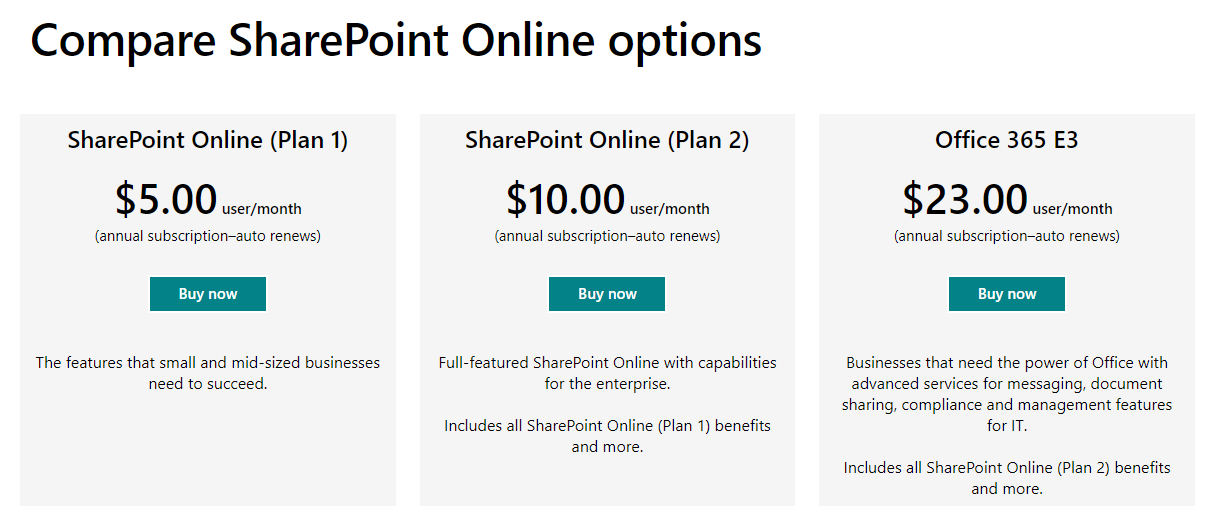Click the $5.00 price text

click(166, 199)
